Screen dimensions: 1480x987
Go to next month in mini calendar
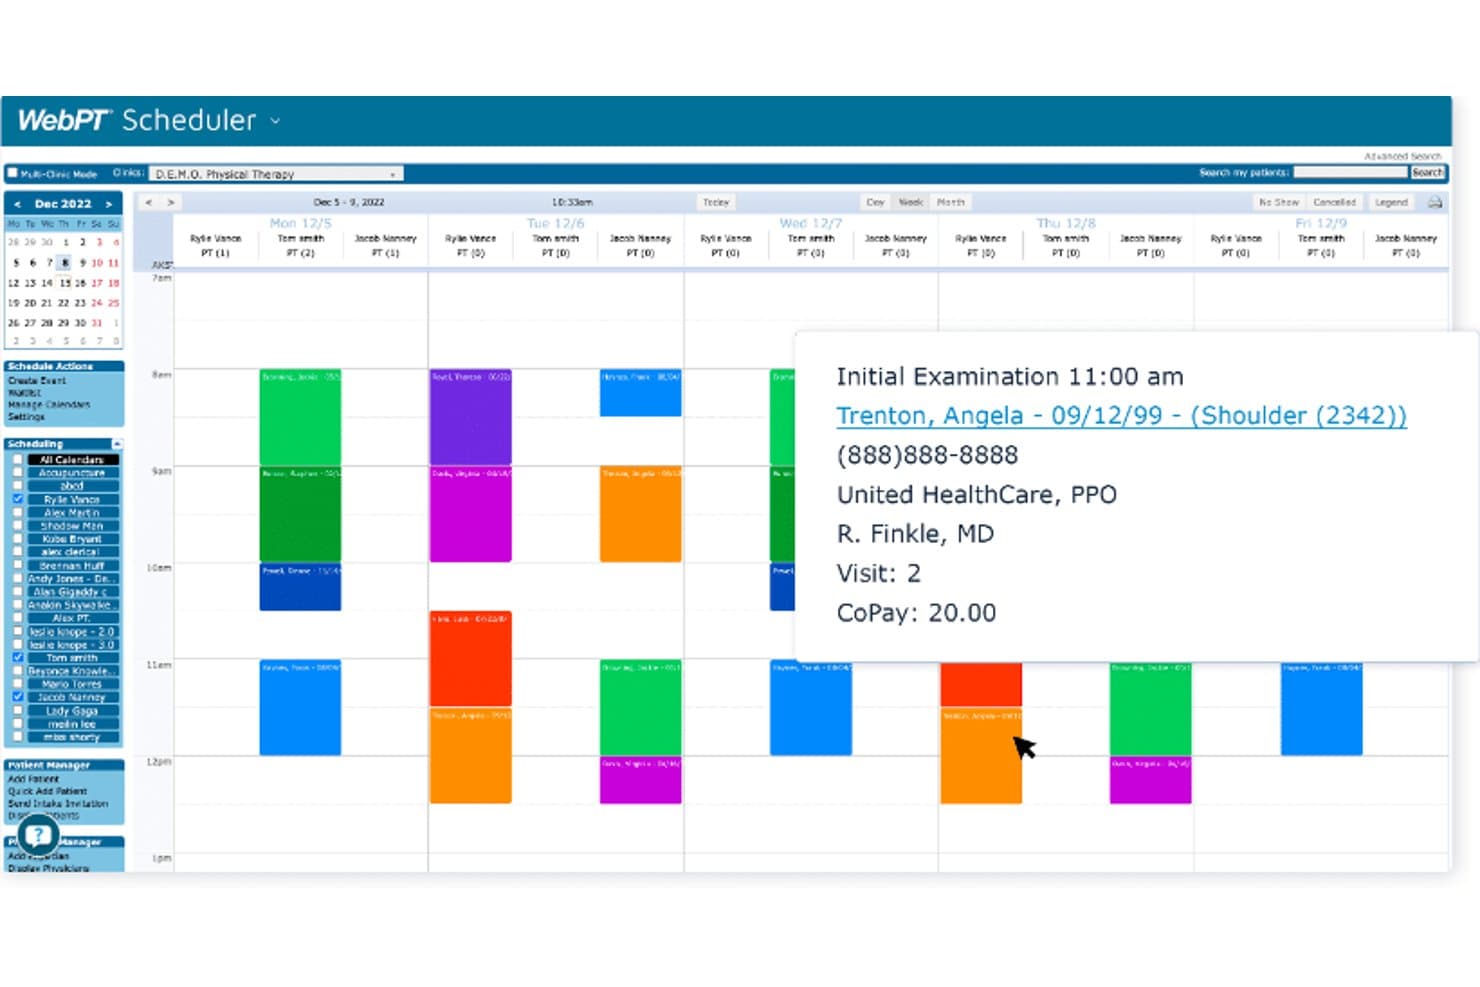(x=109, y=204)
